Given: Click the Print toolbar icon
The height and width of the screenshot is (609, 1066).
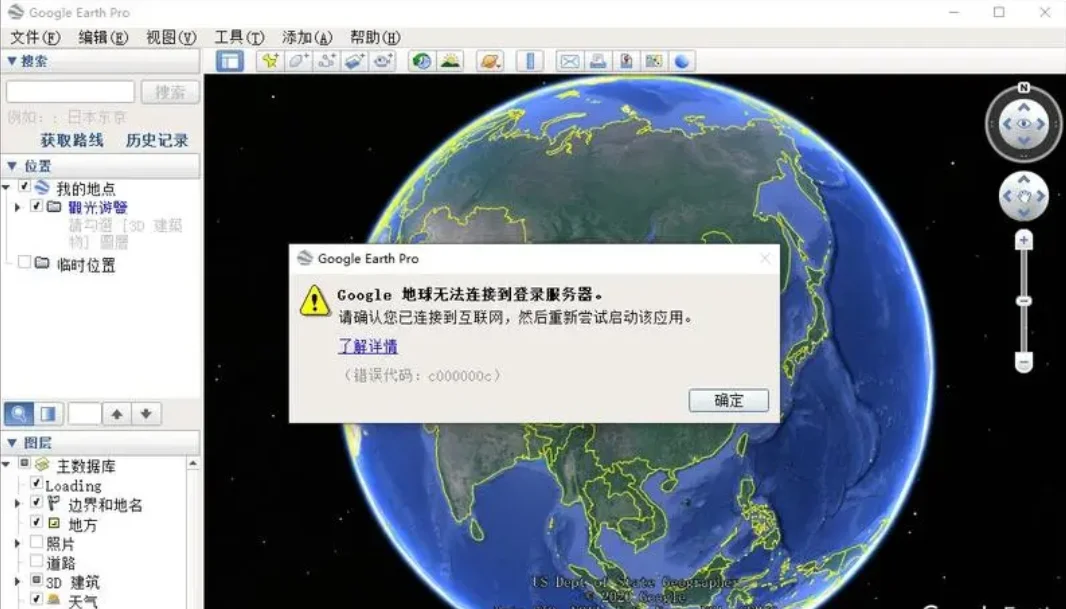Looking at the screenshot, I should click(x=598, y=61).
